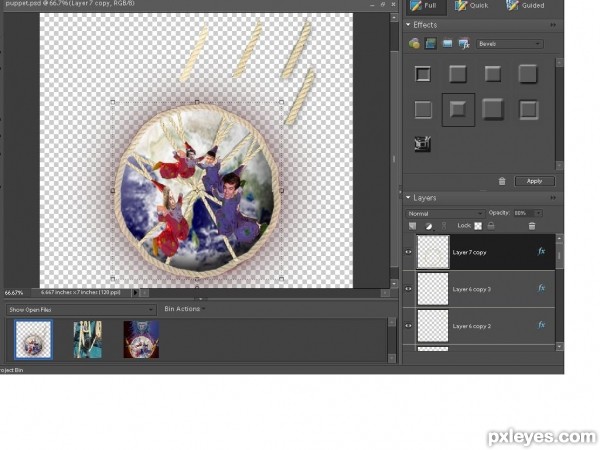Screen dimensions: 600x450
Task: Delete layer using Layers panel trash icon
Action: [532, 226]
